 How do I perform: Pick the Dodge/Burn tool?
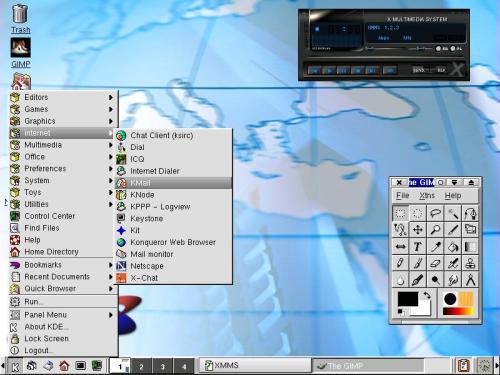[x=435, y=280]
